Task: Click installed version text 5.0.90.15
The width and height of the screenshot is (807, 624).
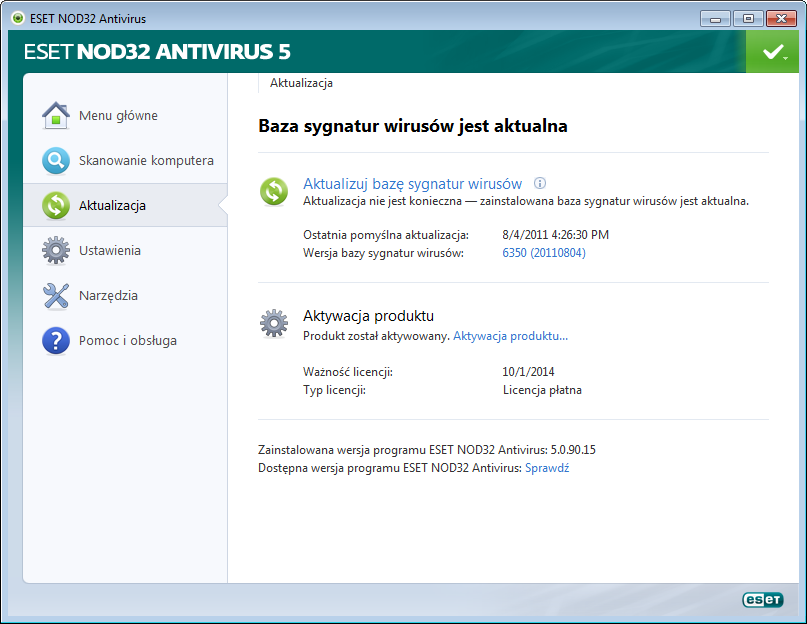Action: (x=573, y=450)
